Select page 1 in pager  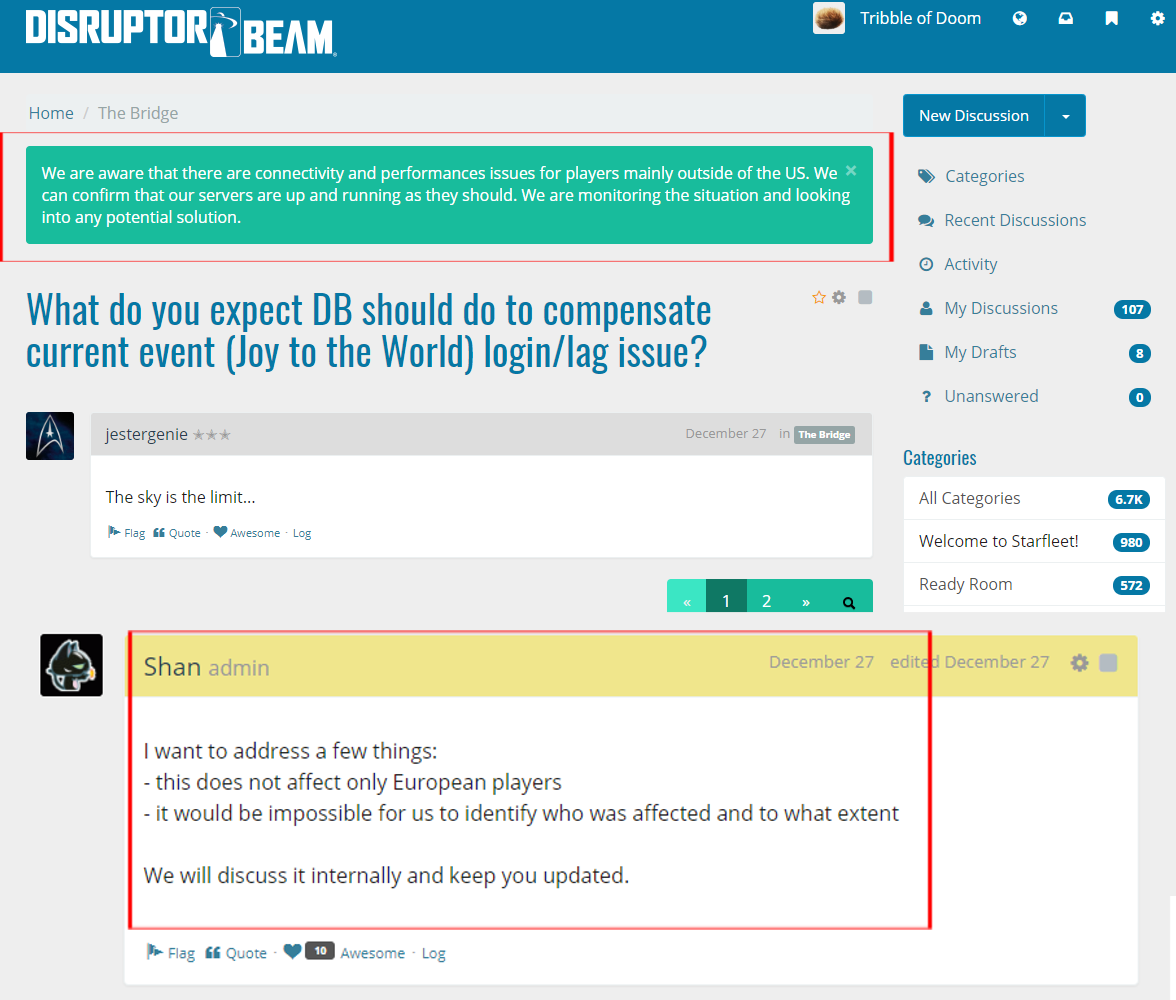pyautogui.click(x=726, y=601)
